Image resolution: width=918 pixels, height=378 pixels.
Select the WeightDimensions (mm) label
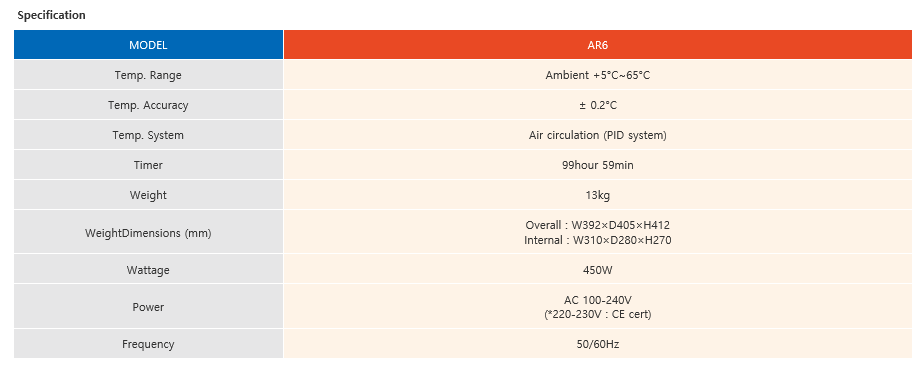(148, 233)
